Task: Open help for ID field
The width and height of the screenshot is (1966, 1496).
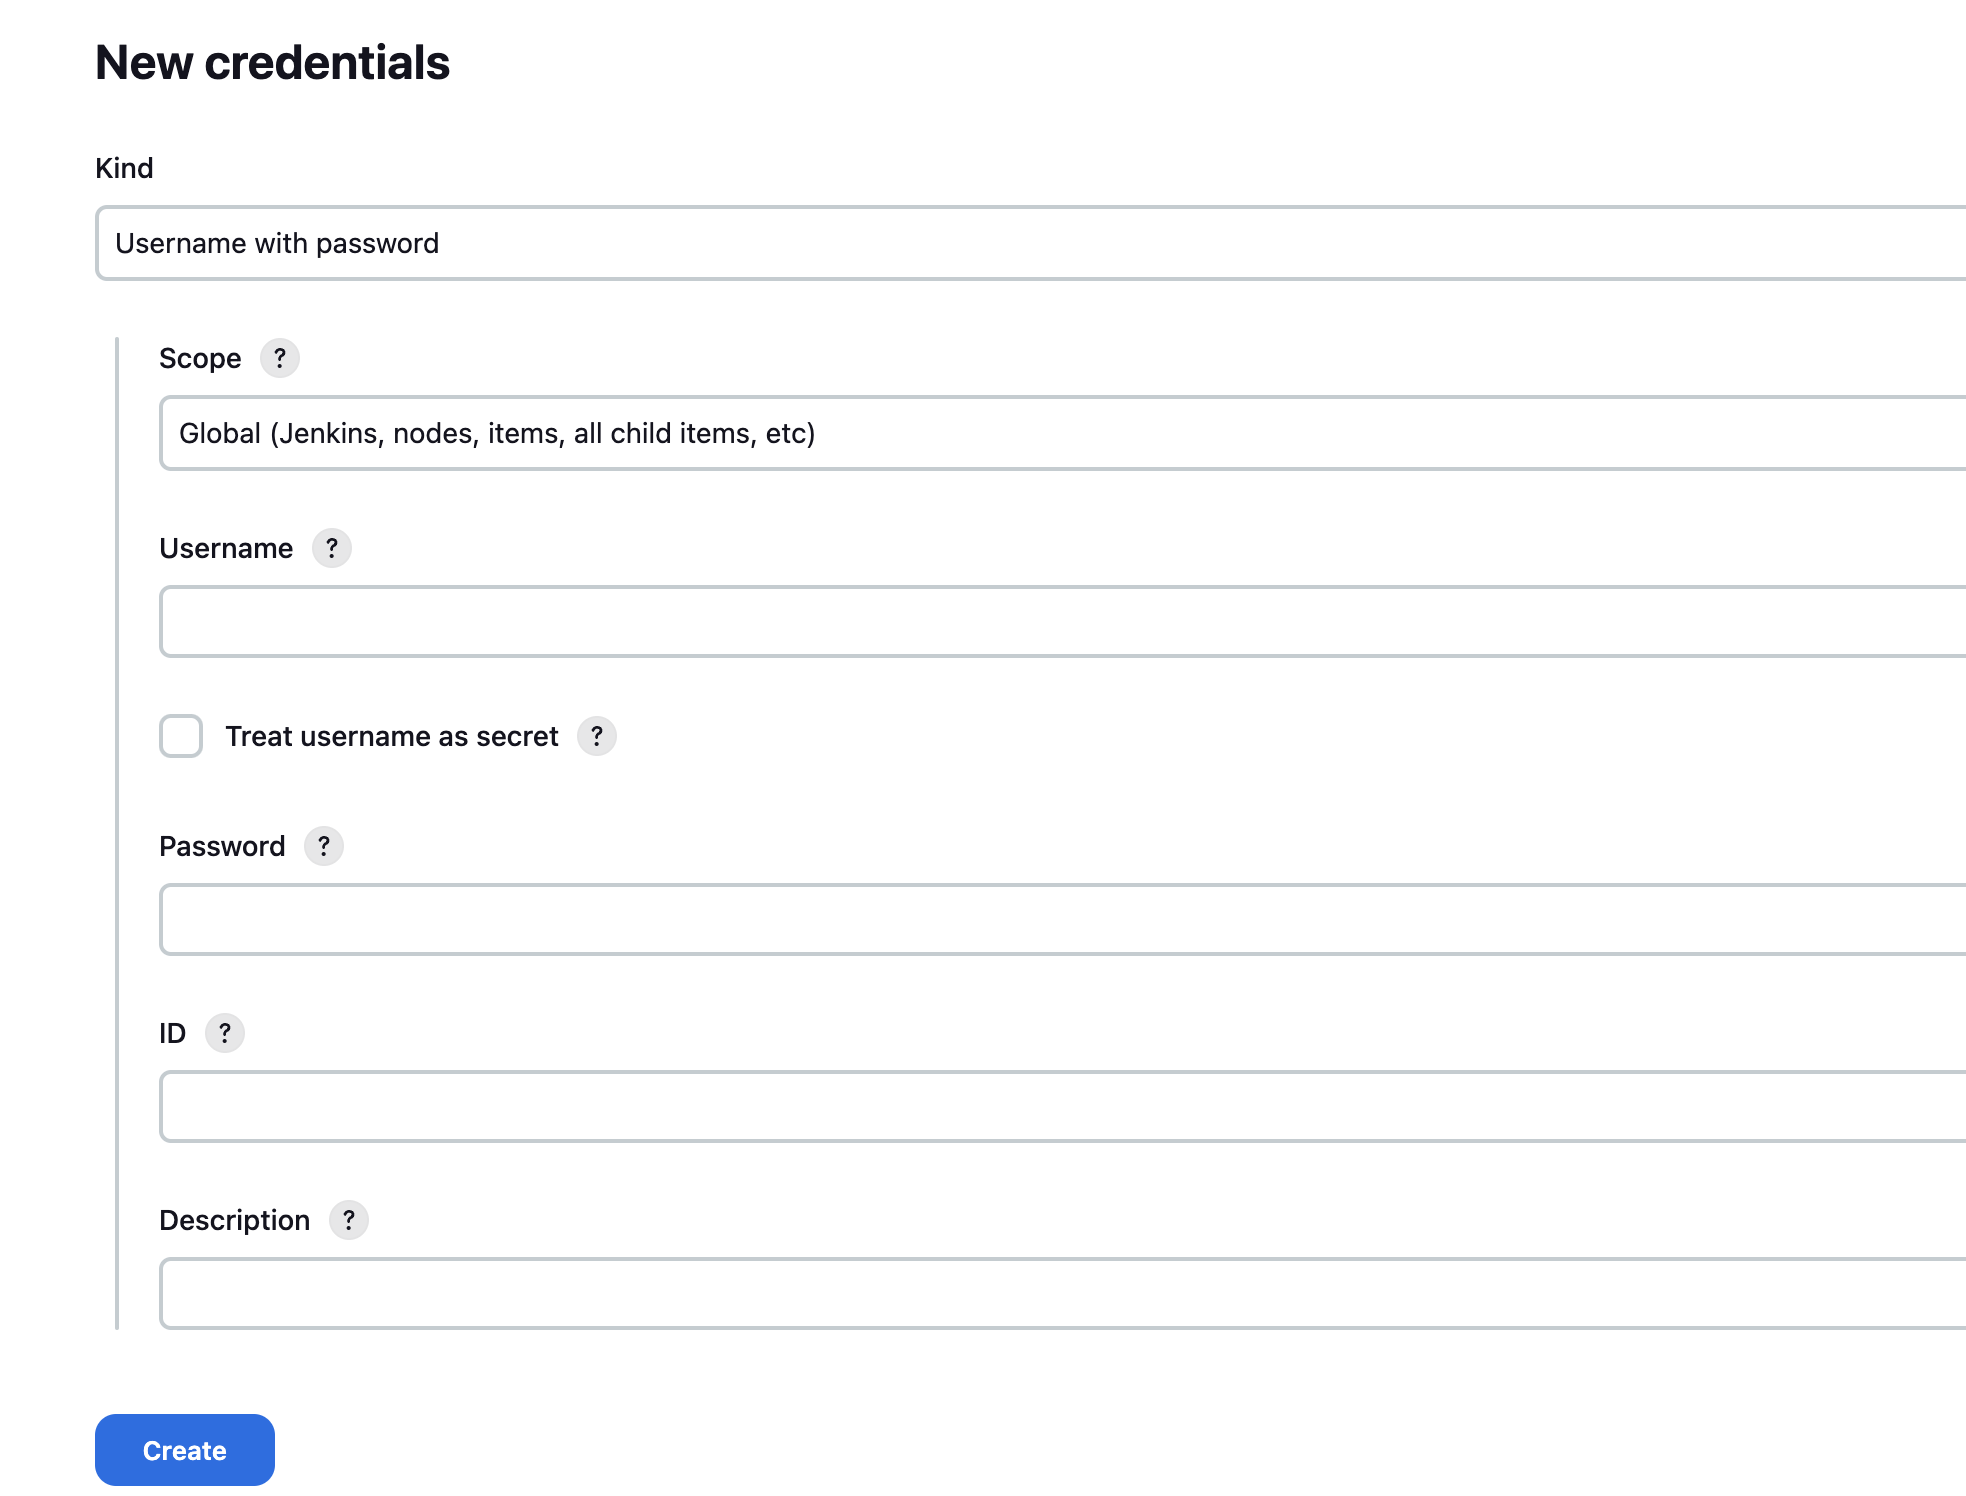Action: coord(225,1033)
